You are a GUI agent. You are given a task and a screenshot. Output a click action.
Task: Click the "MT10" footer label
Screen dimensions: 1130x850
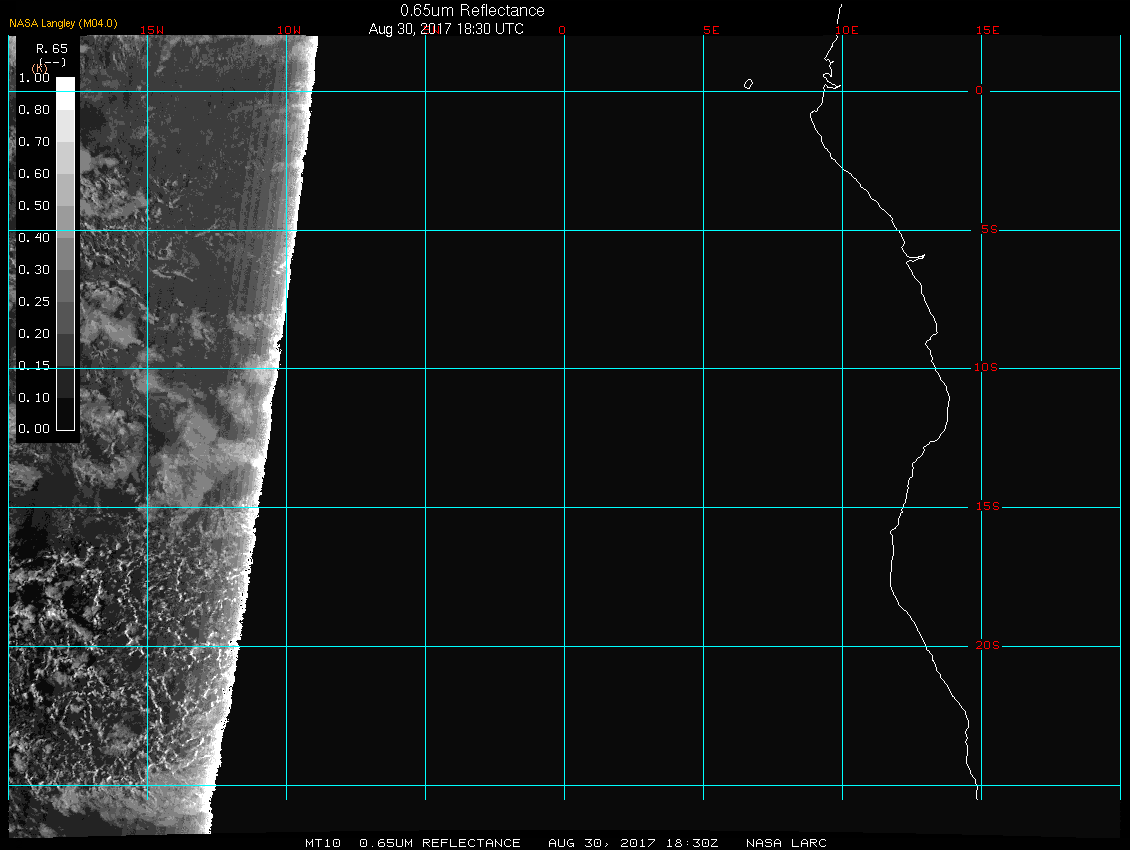click(322, 843)
